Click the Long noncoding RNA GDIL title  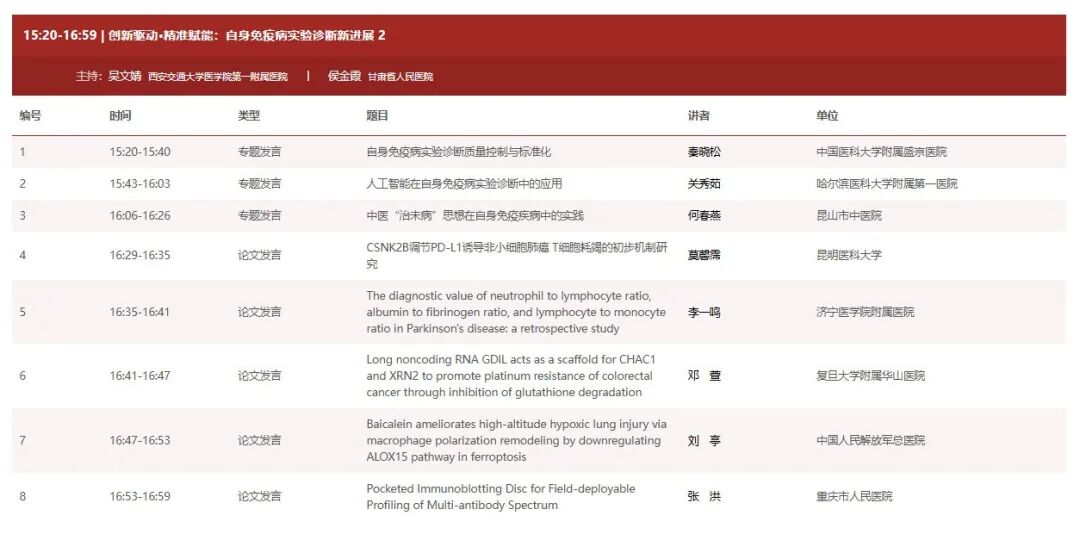pos(509,376)
